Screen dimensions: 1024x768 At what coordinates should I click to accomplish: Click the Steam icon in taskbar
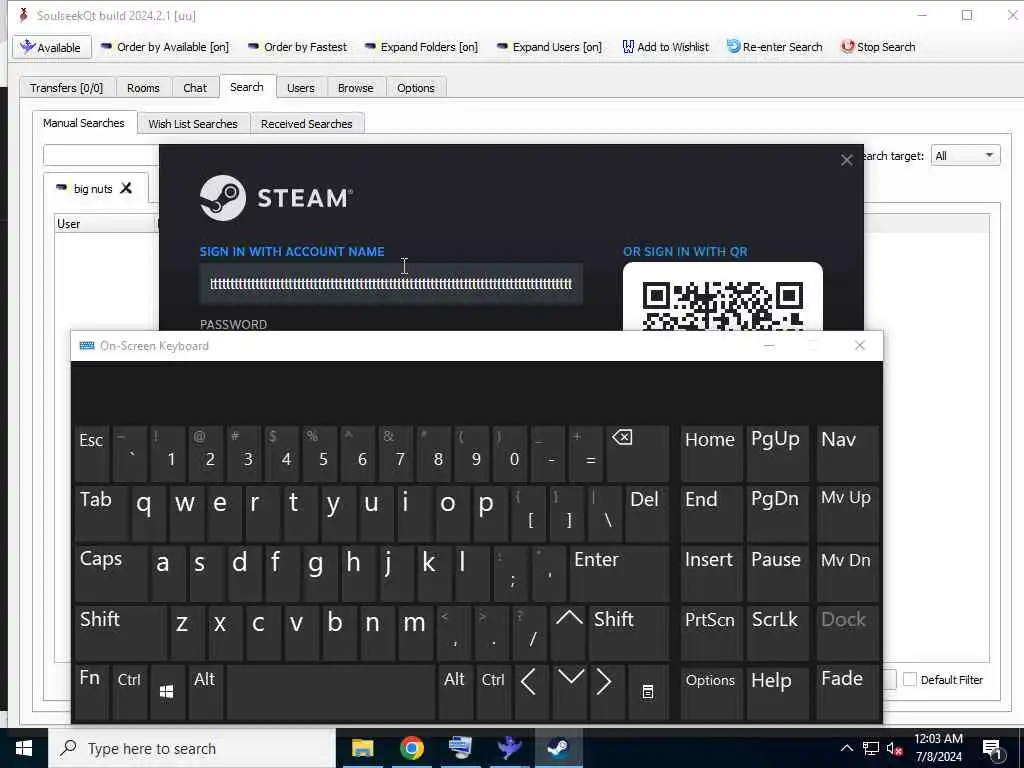tap(558, 748)
